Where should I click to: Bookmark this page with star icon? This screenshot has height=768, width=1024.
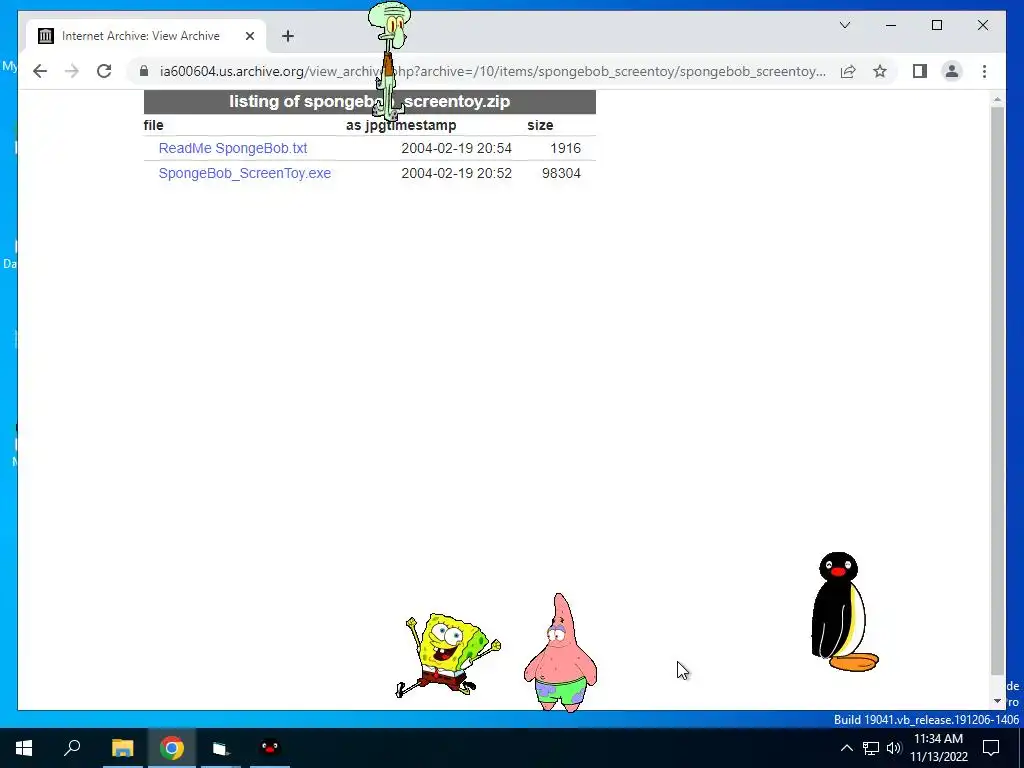[x=880, y=71]
